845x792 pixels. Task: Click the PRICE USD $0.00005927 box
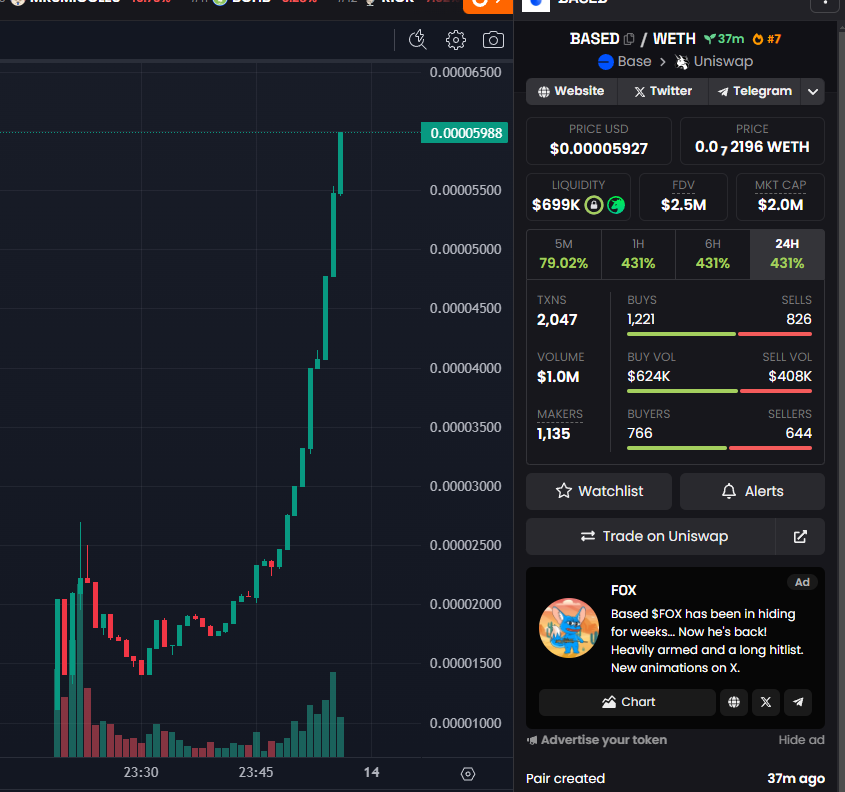[599, 141]
